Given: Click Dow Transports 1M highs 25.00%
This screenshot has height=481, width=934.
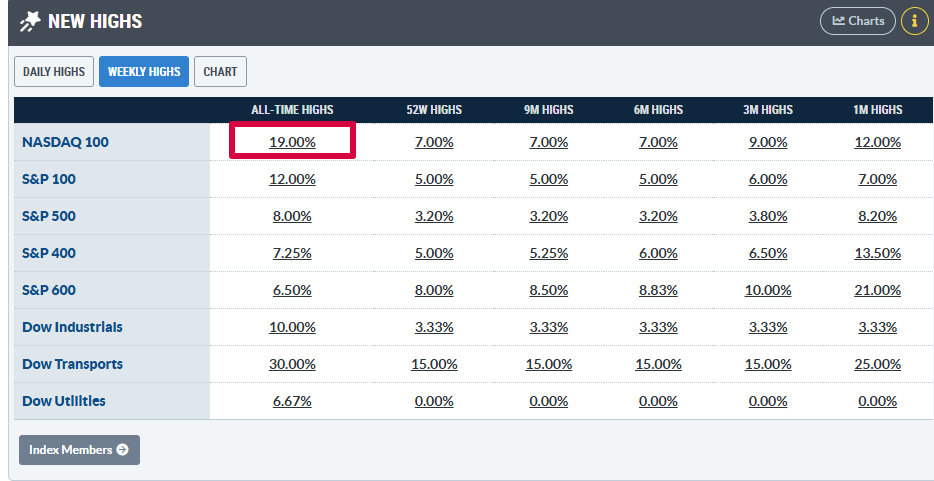Looking at the screenshot, I should 878,364.
